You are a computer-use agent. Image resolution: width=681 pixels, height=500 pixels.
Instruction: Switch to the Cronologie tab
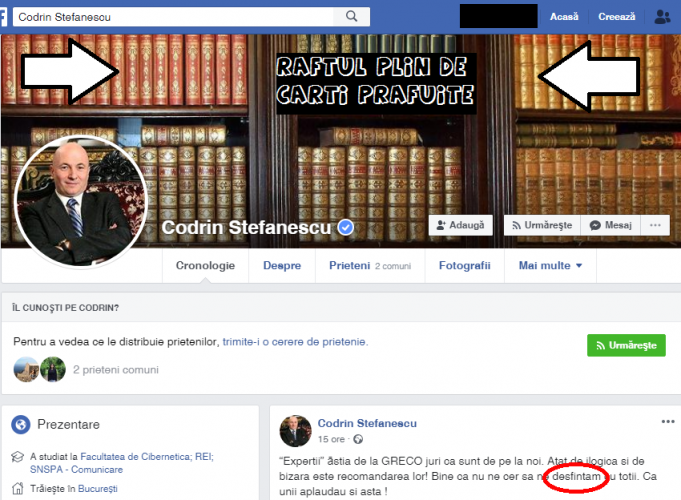click(205, 265)
